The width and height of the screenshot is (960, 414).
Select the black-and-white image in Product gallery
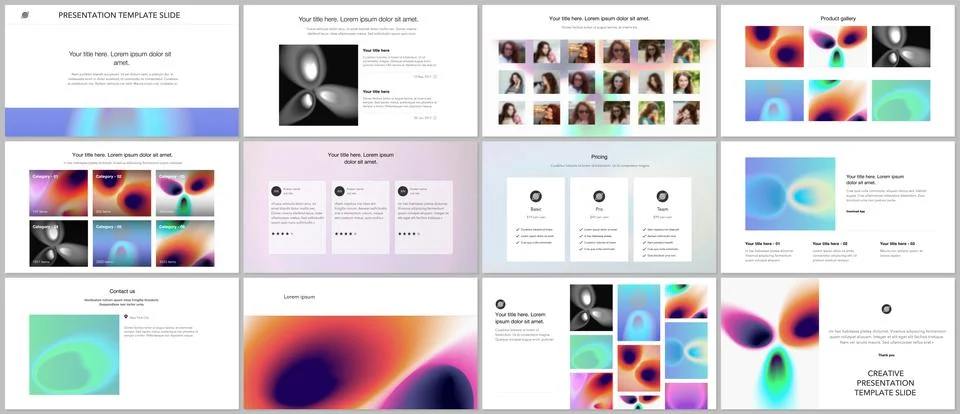tap(901, 47)
